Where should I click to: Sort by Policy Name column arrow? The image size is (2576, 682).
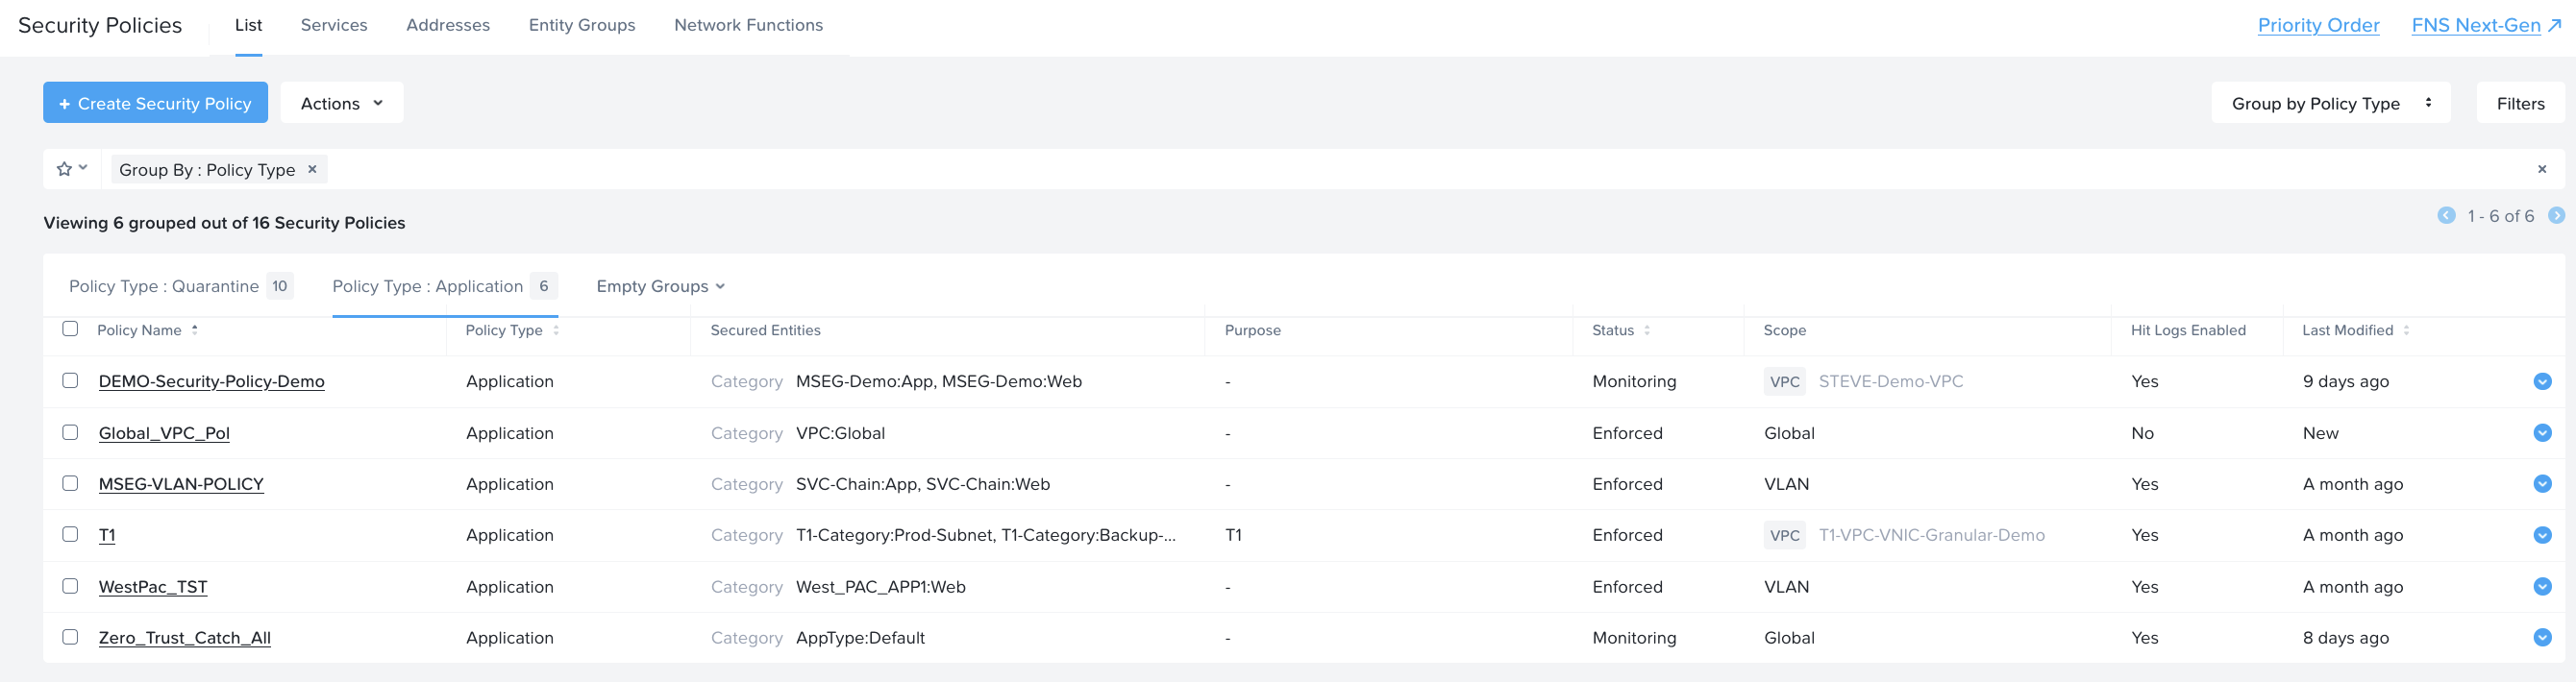coord(195,329)
